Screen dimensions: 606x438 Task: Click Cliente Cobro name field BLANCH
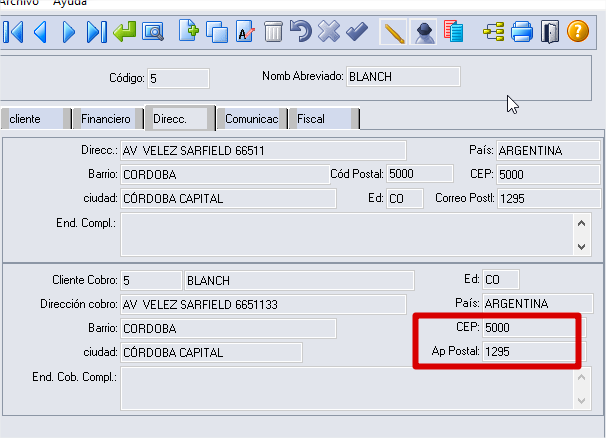(x=299, y=280)
